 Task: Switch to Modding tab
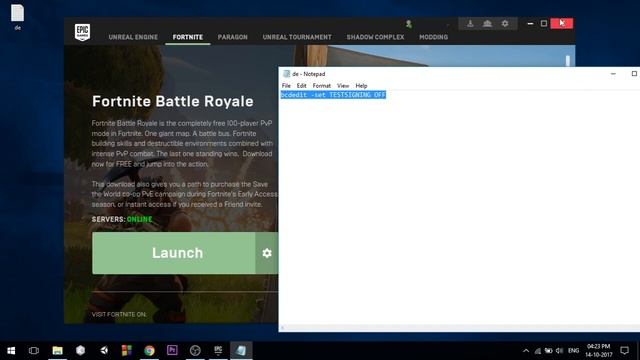coord(433,37)
